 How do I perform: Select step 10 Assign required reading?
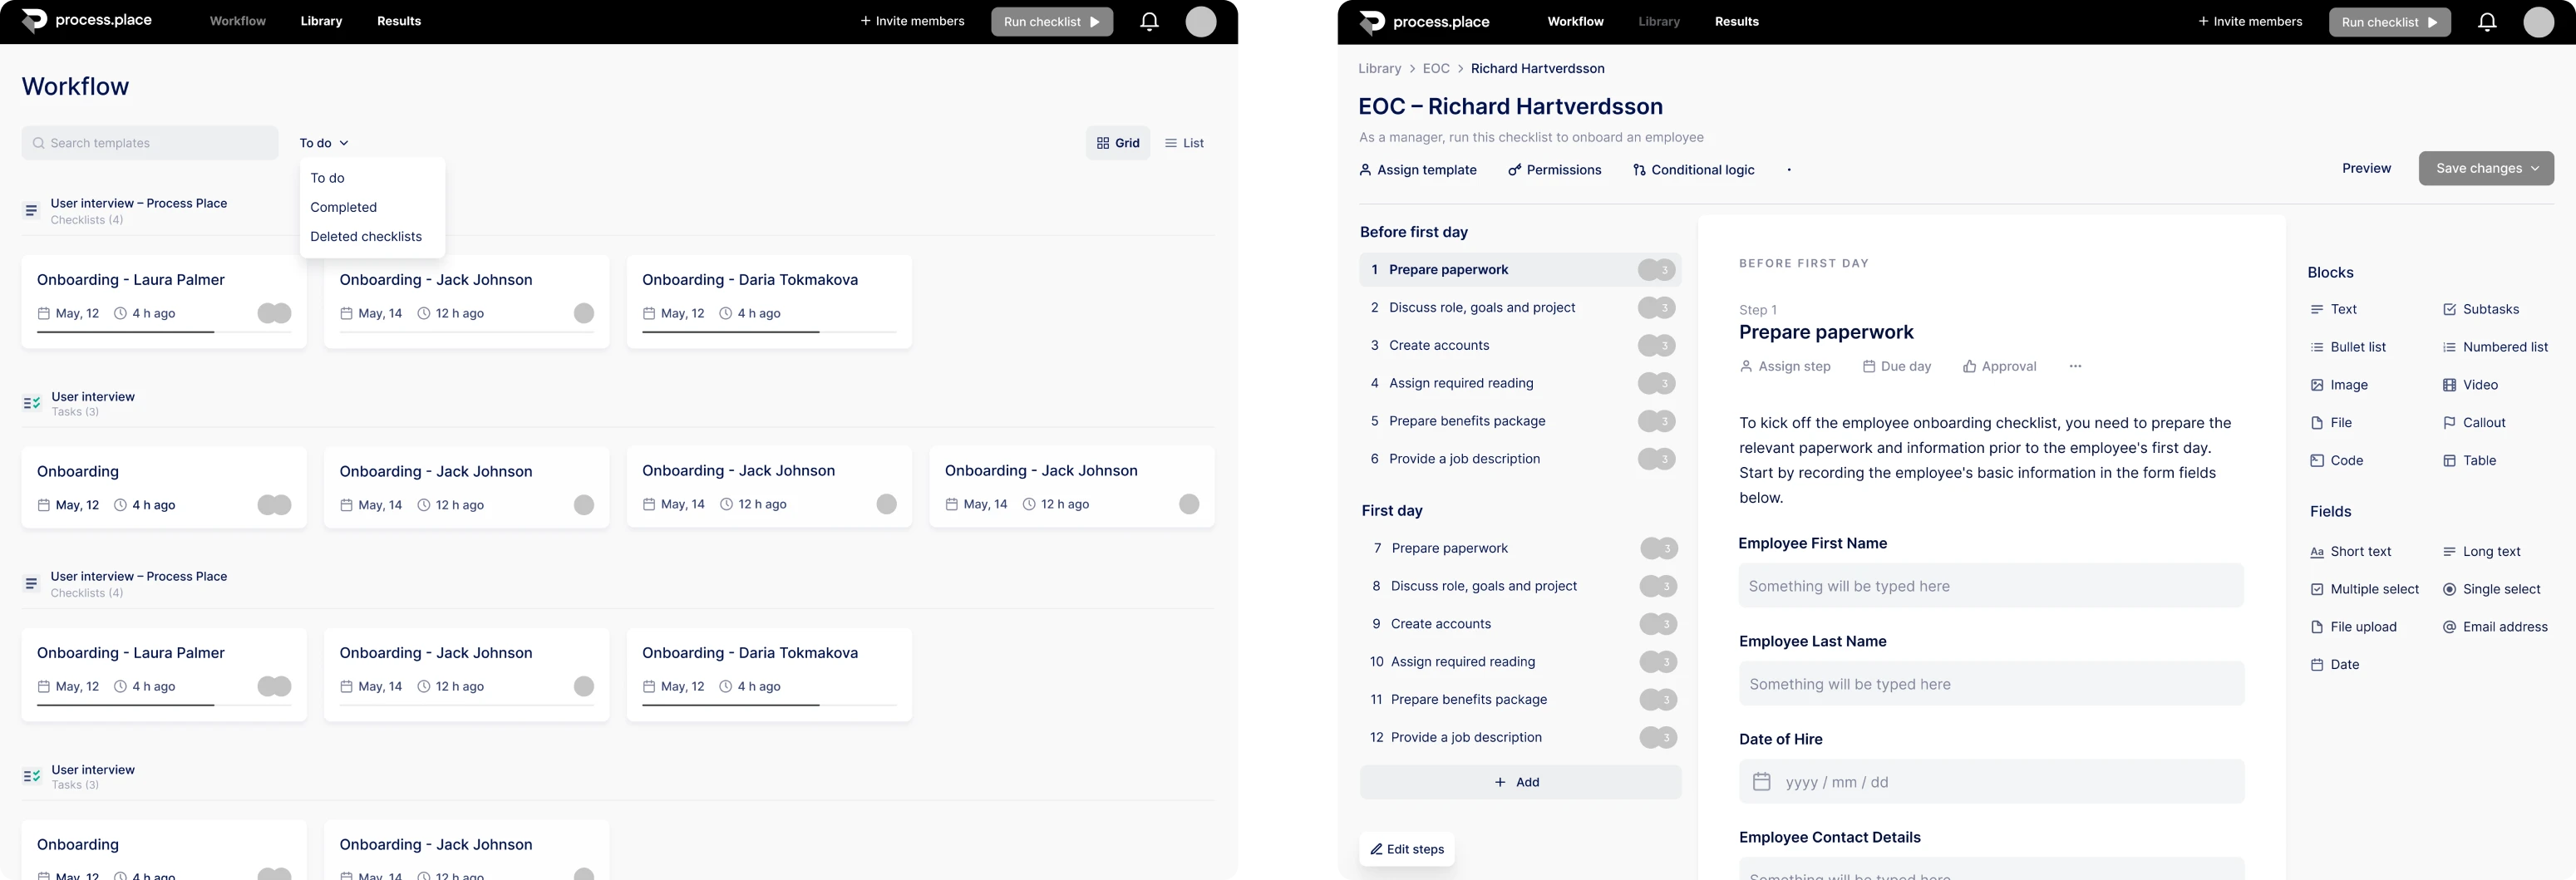tap(1520, 662)
